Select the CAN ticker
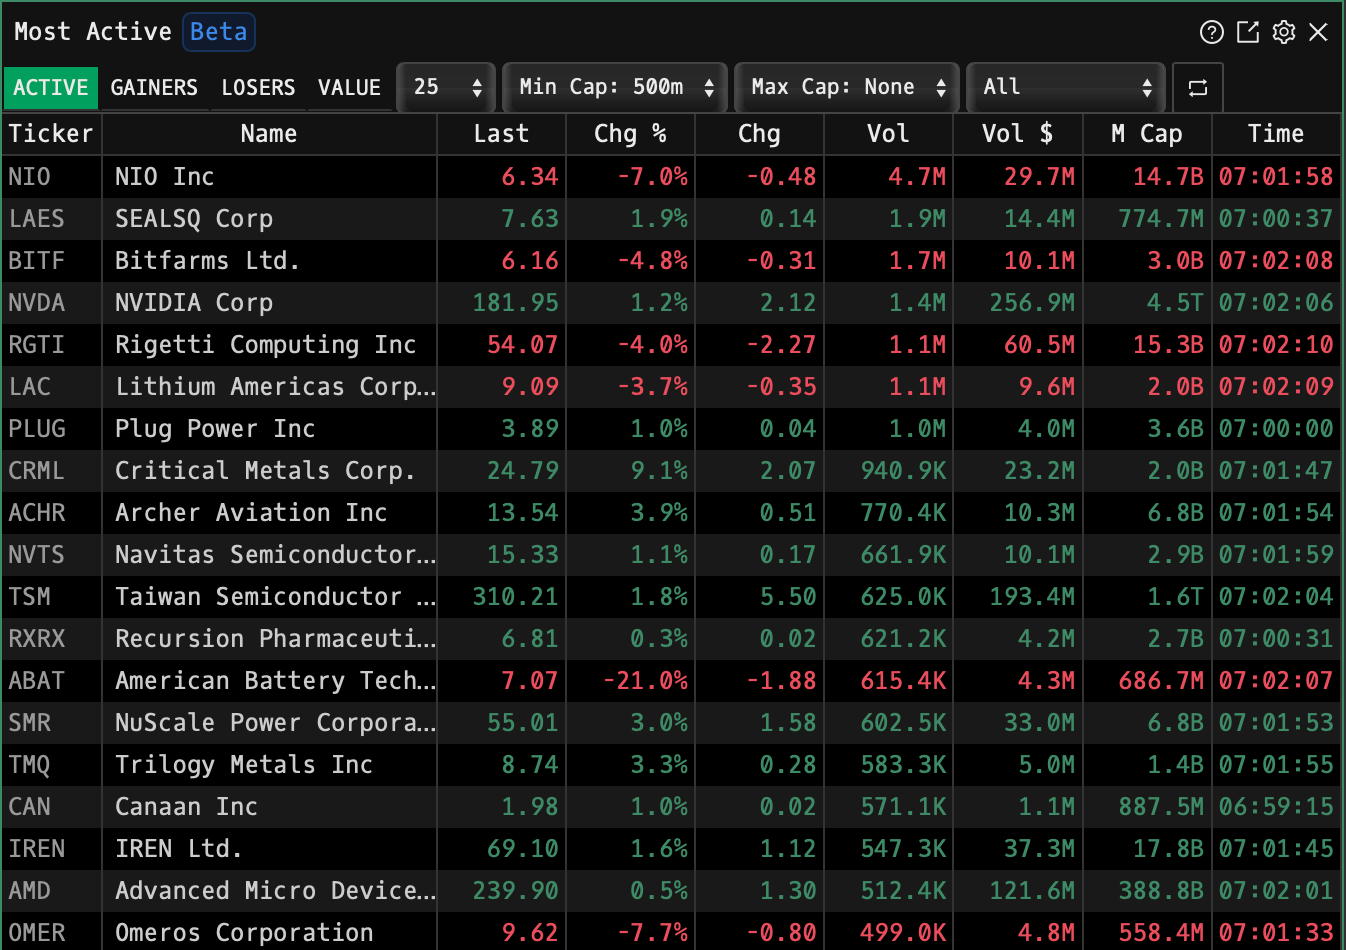The width and height of the screenshot is (1346, 950). click(30, 807)
